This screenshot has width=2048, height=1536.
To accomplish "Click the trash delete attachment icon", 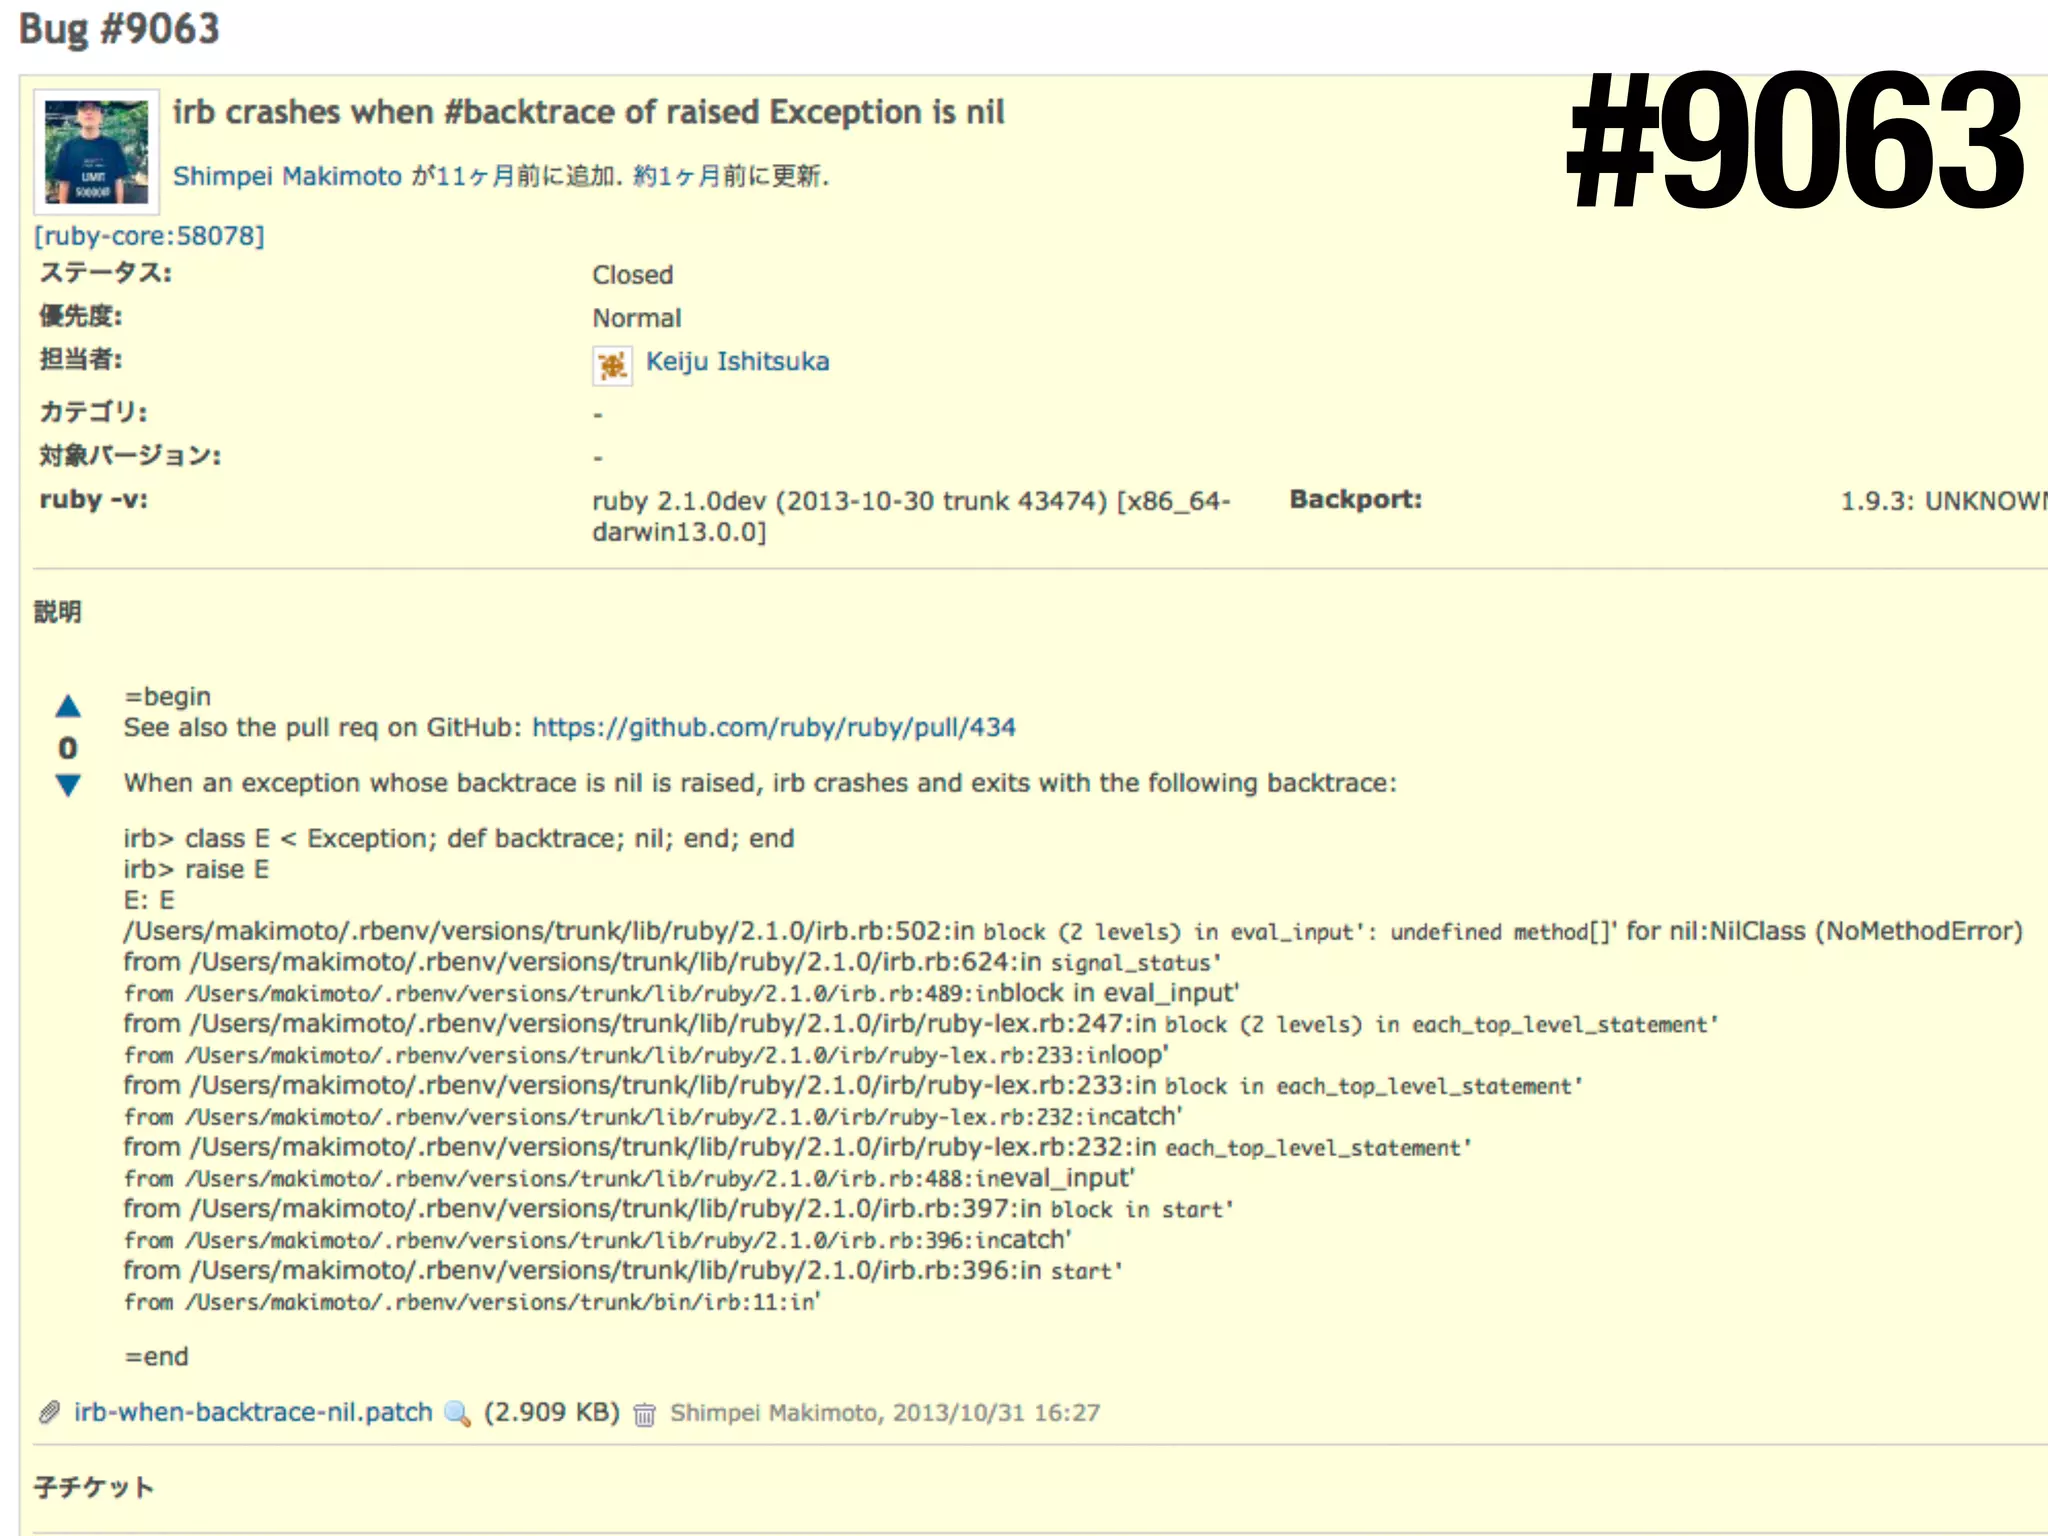I will pyautogui.click(x=645, y=1414).
